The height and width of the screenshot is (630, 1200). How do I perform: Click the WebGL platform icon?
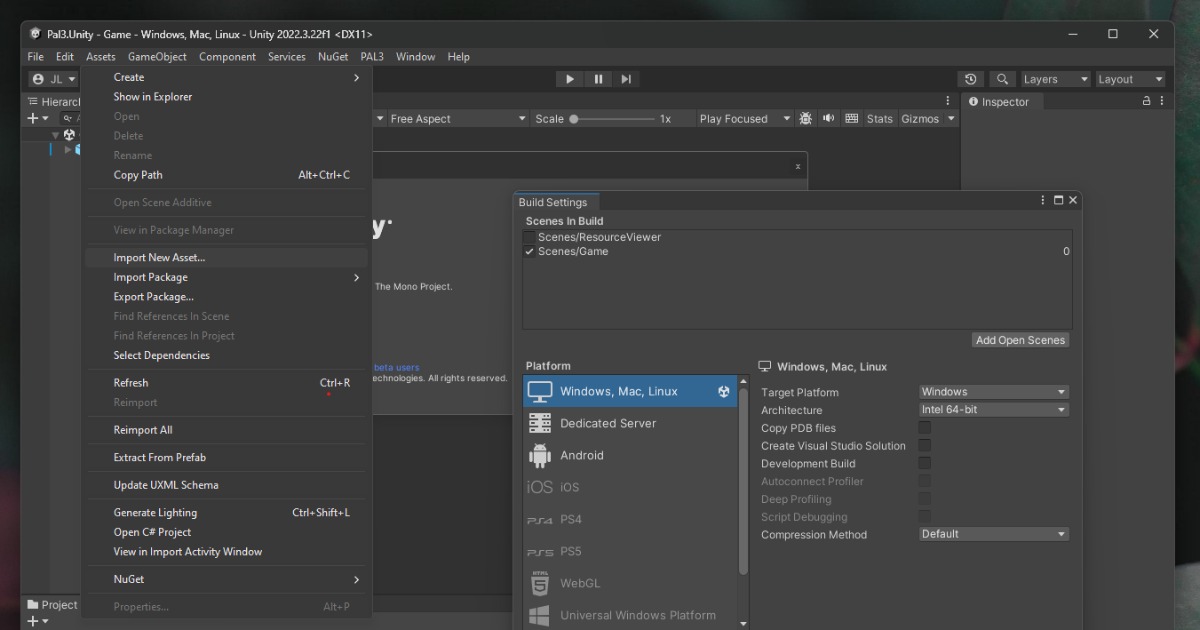click(x=538, y=583)
